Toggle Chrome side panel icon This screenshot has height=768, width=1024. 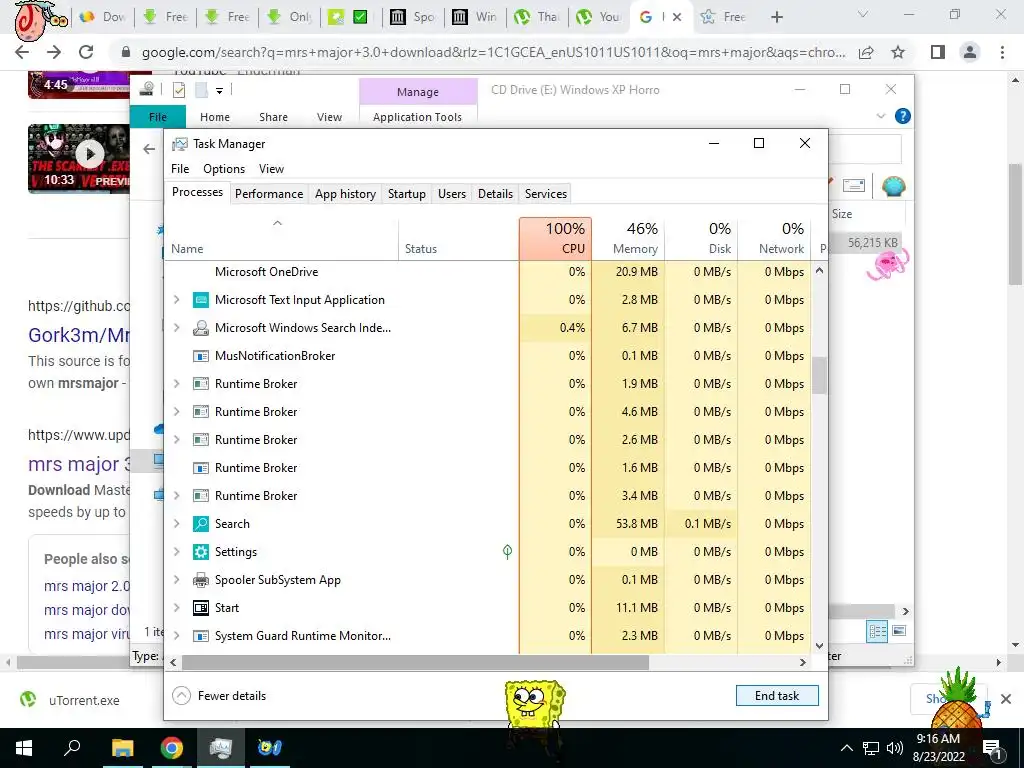click(938, 52)
